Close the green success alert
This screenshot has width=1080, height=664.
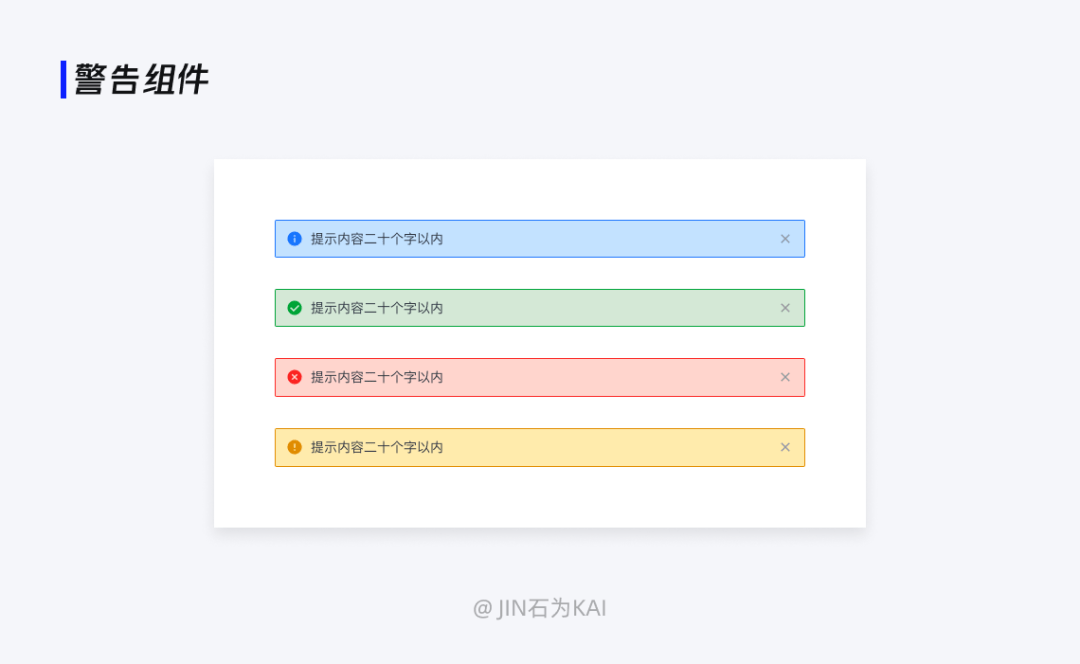point(785,308)
